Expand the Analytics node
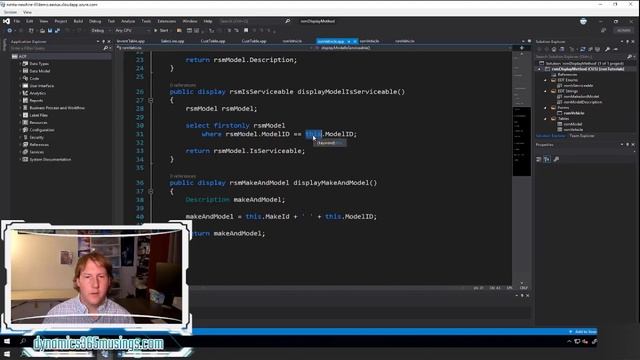 click(20, 93)
